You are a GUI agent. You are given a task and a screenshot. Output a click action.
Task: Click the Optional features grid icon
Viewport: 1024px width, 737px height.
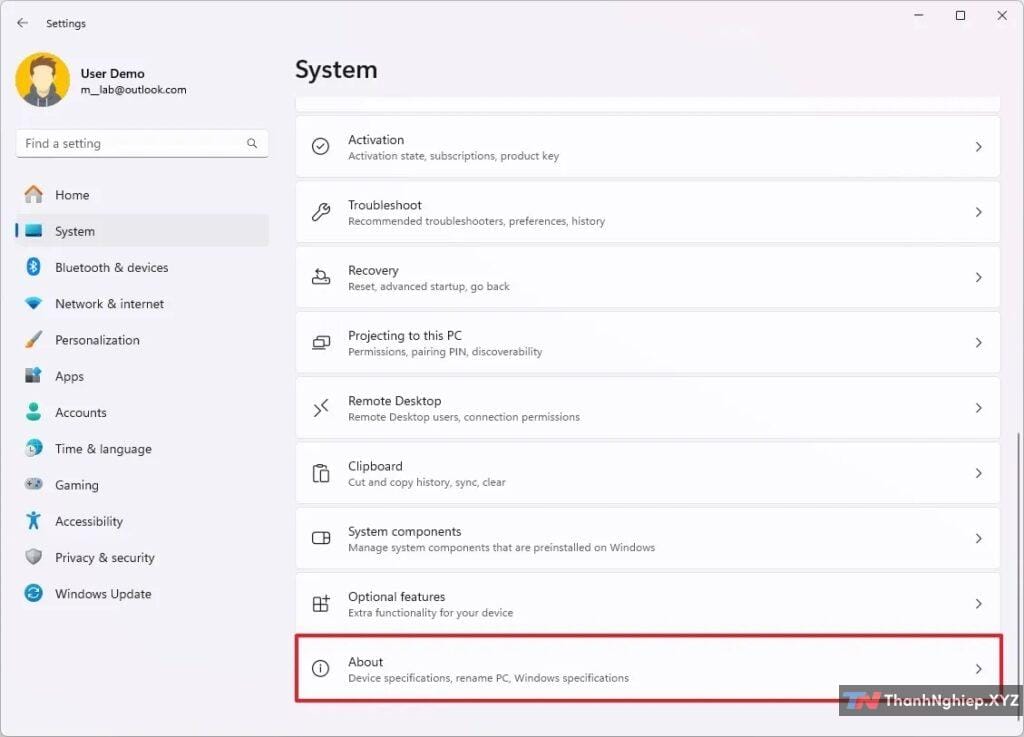click(x=320, y=604)
